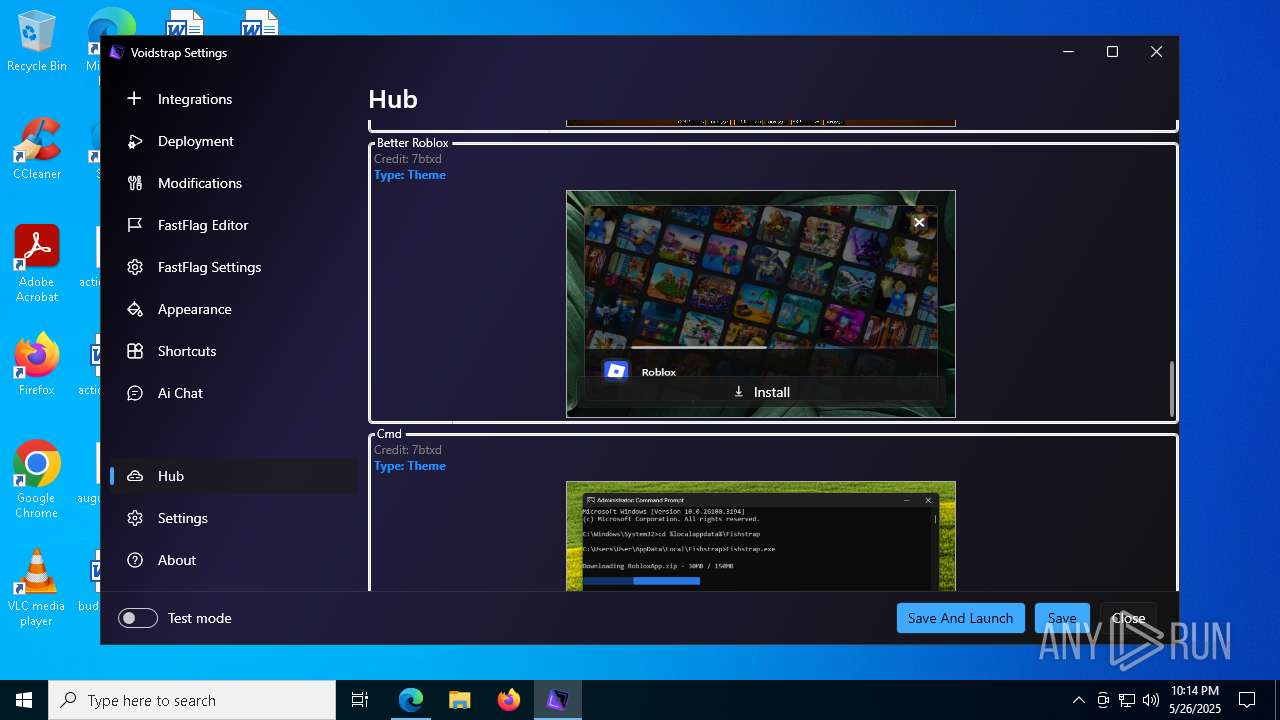Screen dimensions: 1280x720
Task: Open File Explorer from the taskbar
Action: (460, 700)
